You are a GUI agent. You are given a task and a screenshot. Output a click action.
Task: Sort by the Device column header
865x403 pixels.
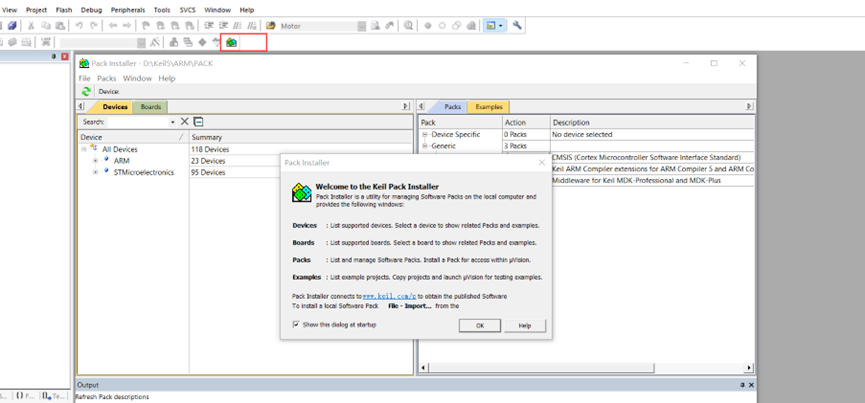pyautogui.click(x=132, y=137)
